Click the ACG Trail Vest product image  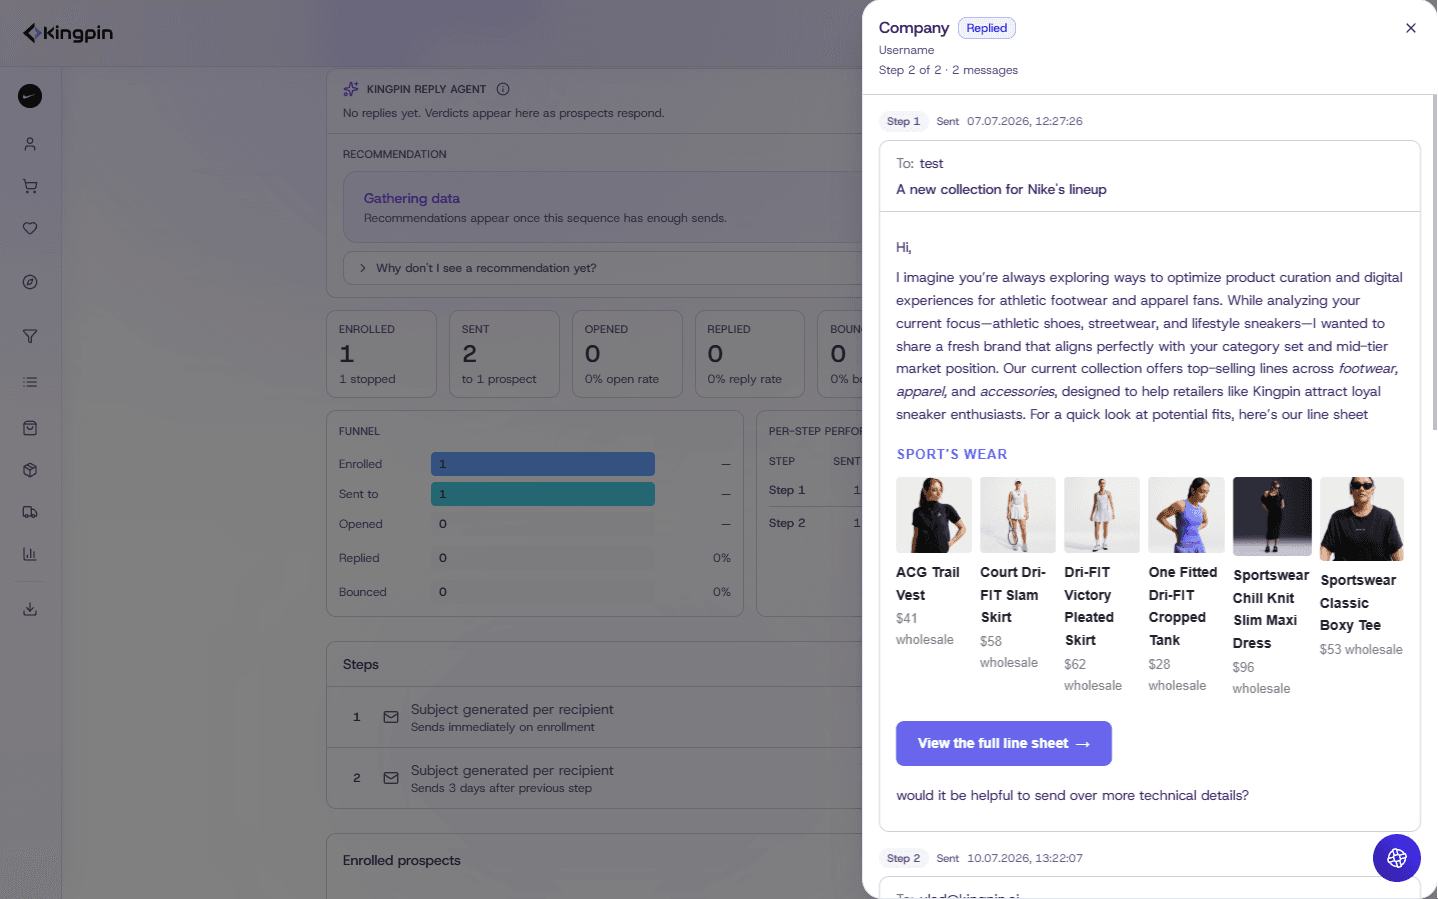click(x=934, y=515)
